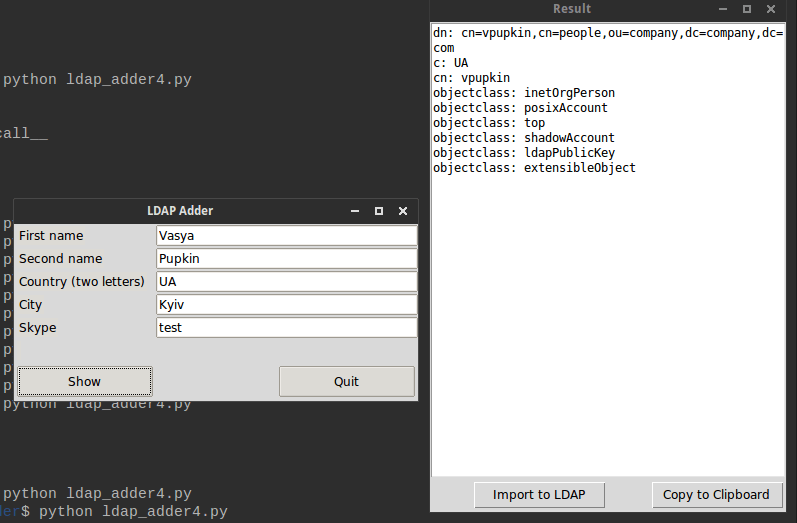Click the topmost 'python ldap_adder4.py' terminal line
Viewport: 797px width, 523px height.
click(97, 80)
